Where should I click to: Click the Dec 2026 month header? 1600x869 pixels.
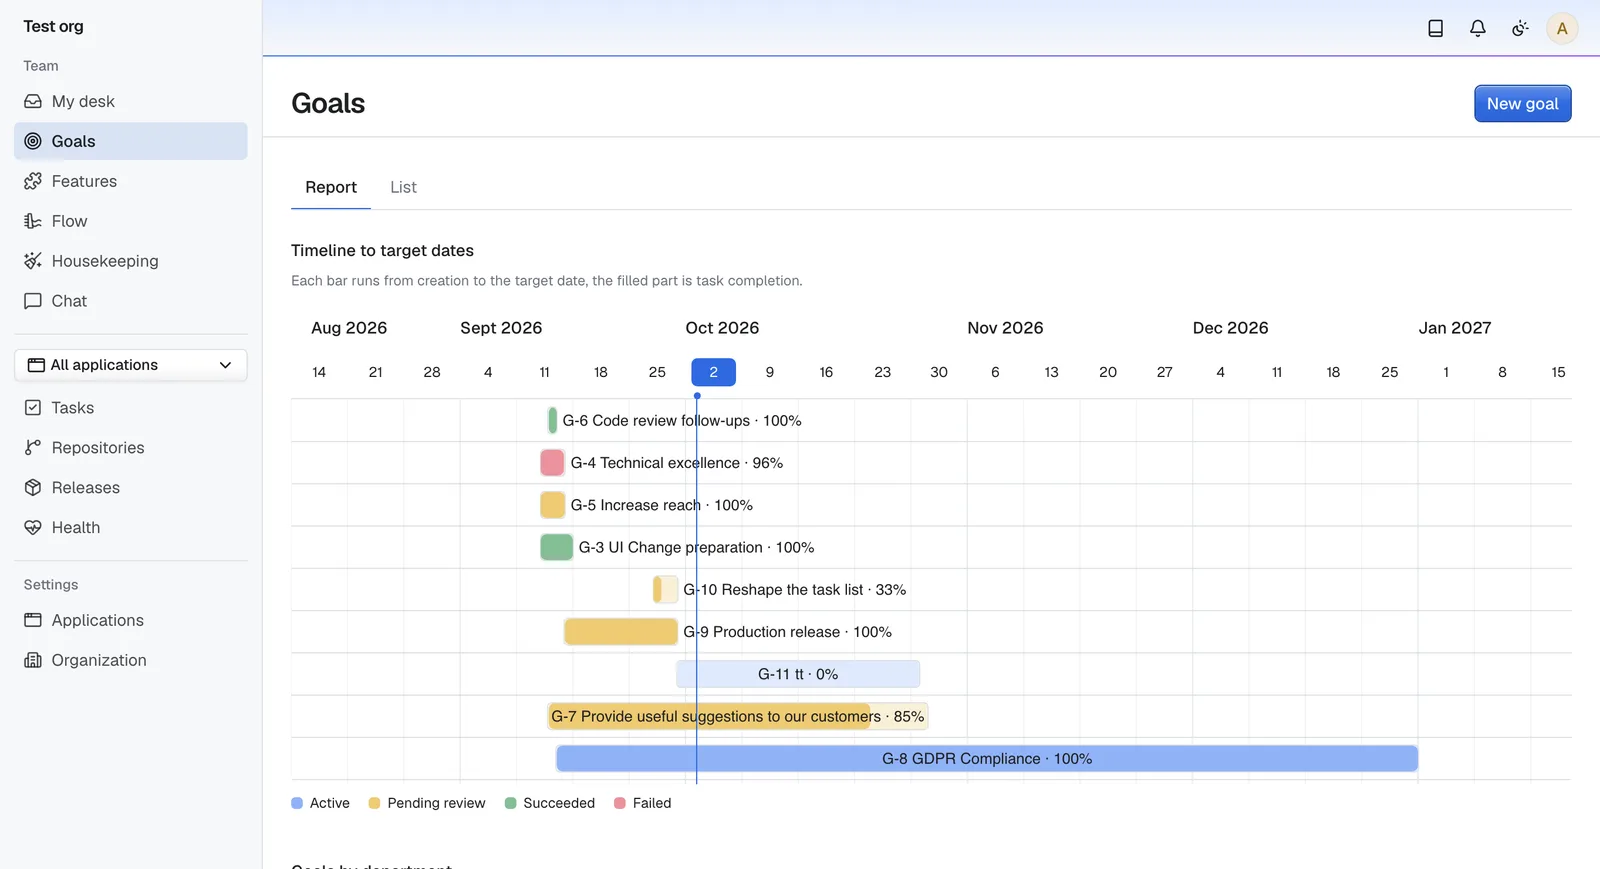point(1230,328)
